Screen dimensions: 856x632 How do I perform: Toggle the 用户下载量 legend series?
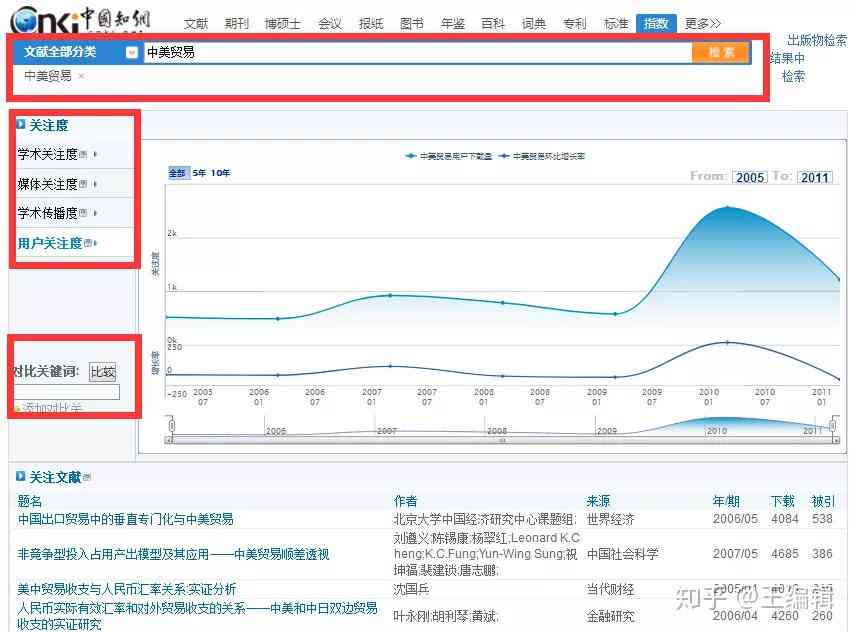point(448,156)
